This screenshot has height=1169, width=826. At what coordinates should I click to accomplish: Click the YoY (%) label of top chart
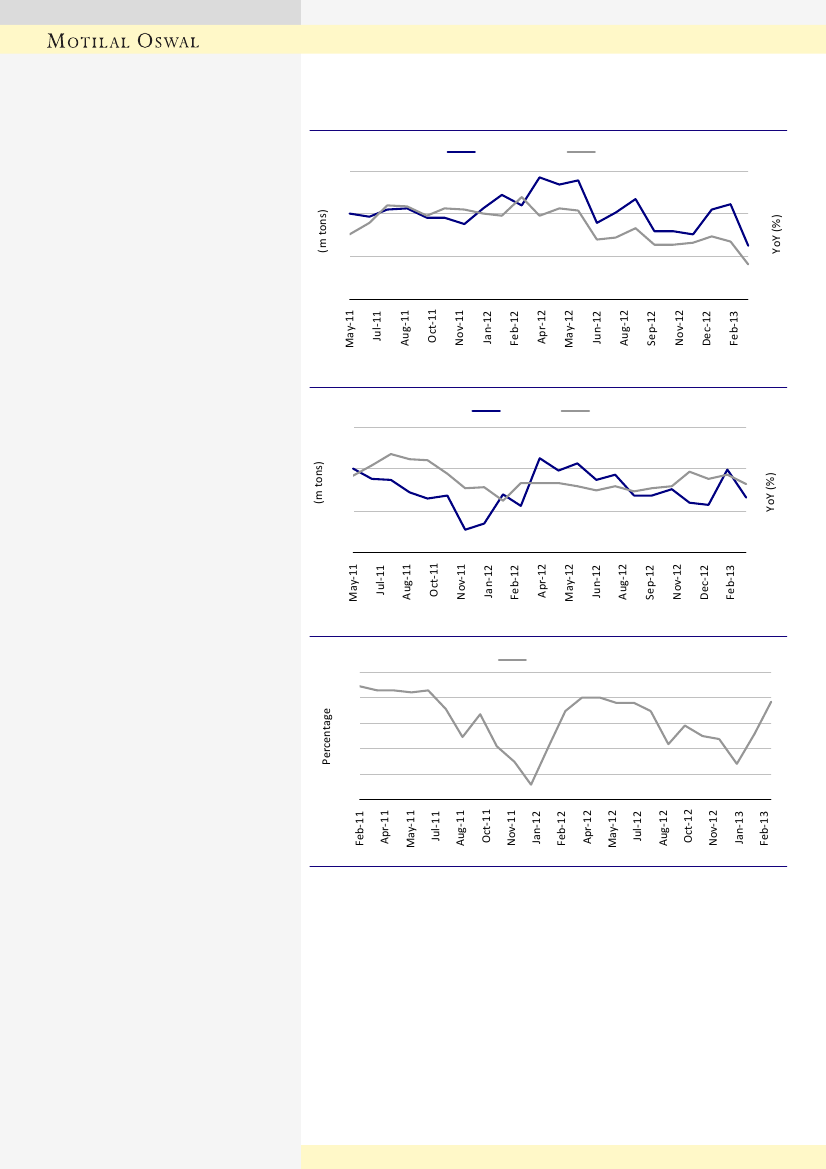coord(776,235)
